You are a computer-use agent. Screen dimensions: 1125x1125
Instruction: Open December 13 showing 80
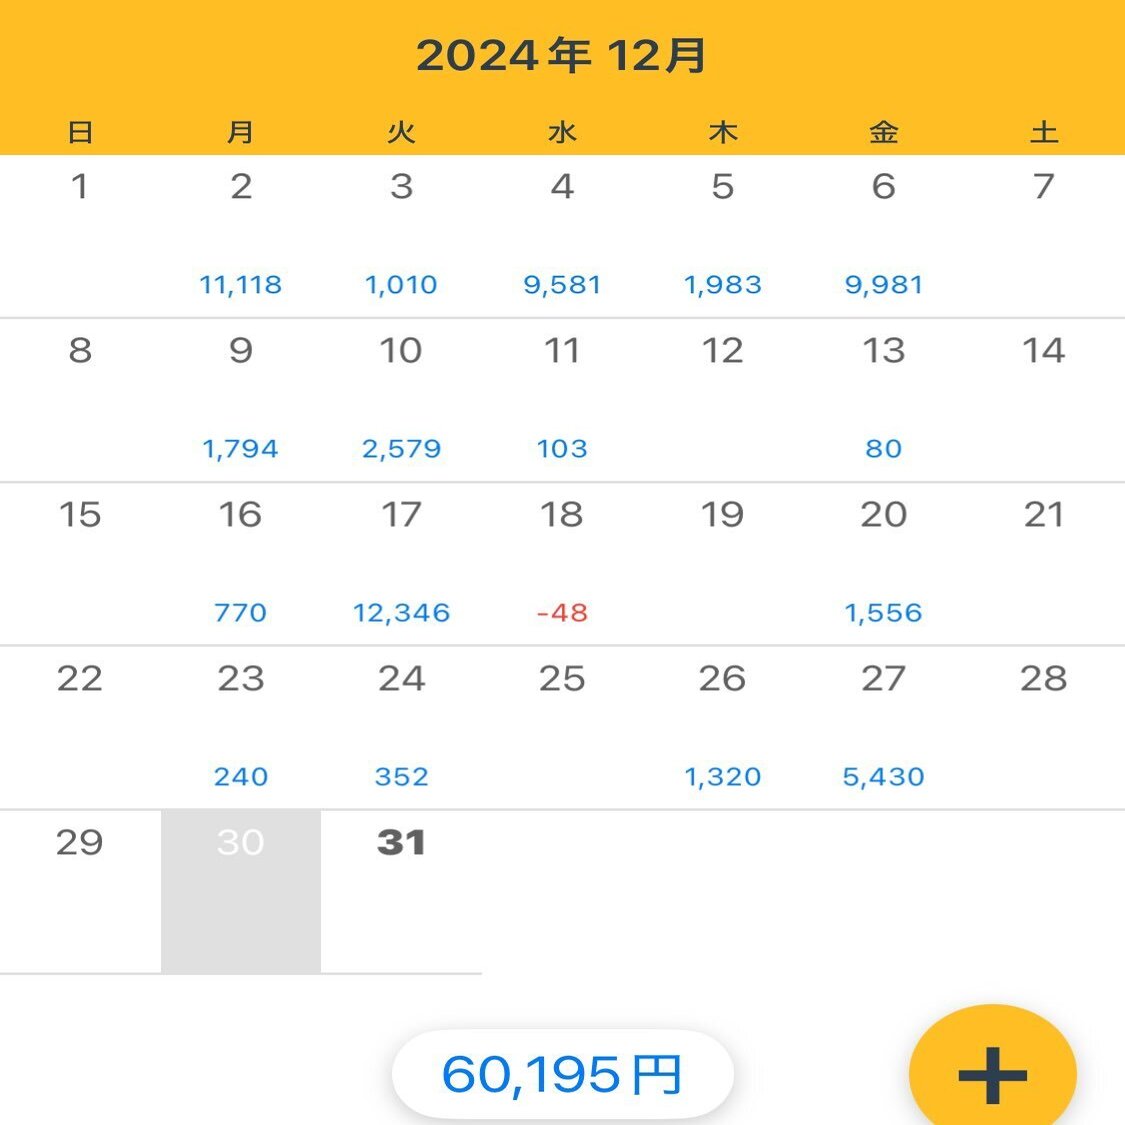883,400
